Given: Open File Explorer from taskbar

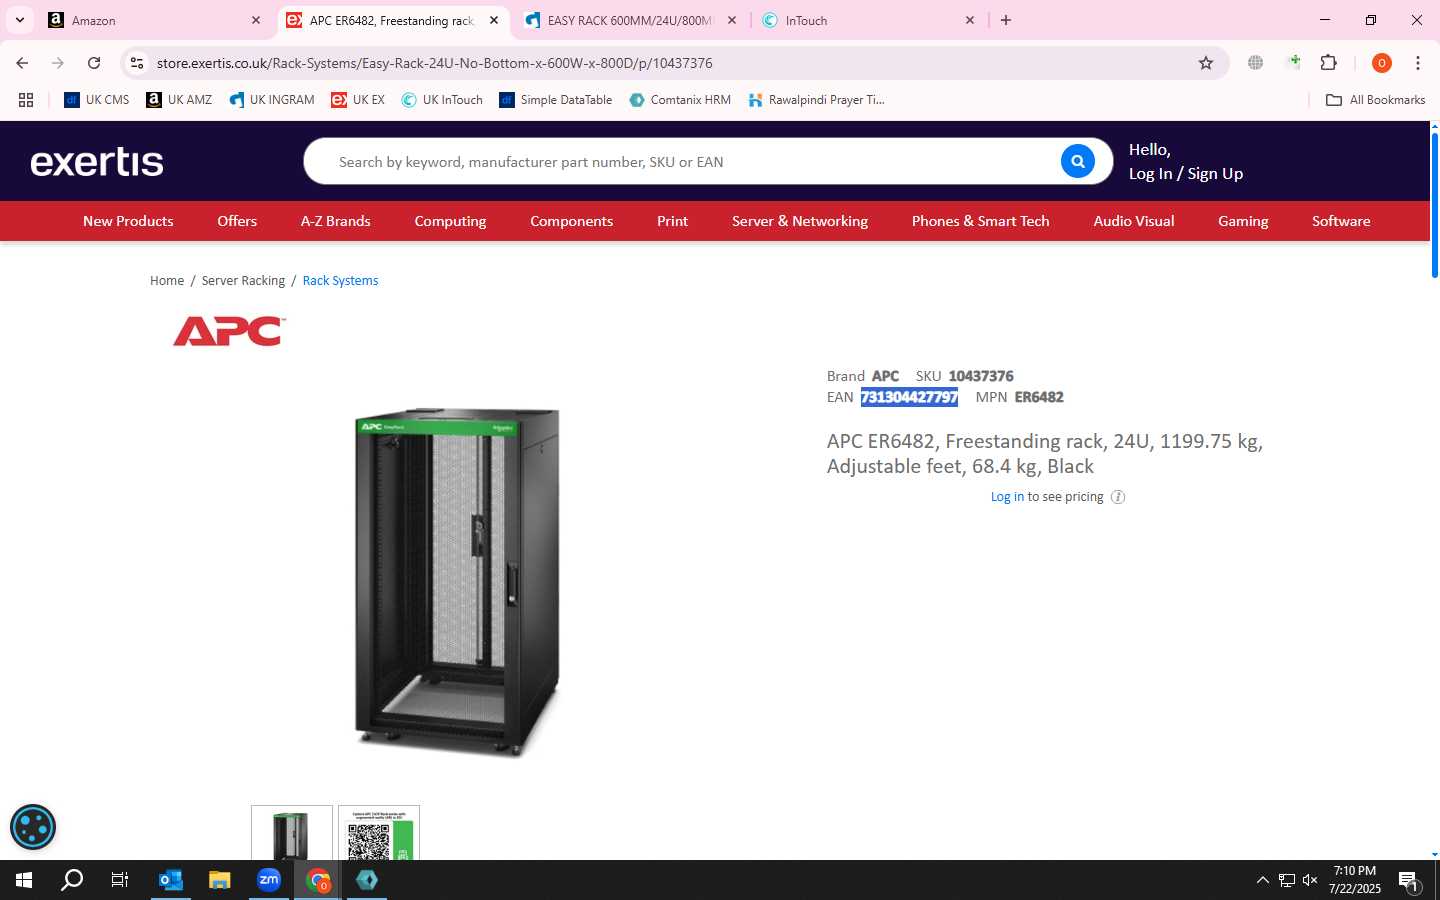Looking at the screenshot, I should pyautogui.click(x=220, y=880).
